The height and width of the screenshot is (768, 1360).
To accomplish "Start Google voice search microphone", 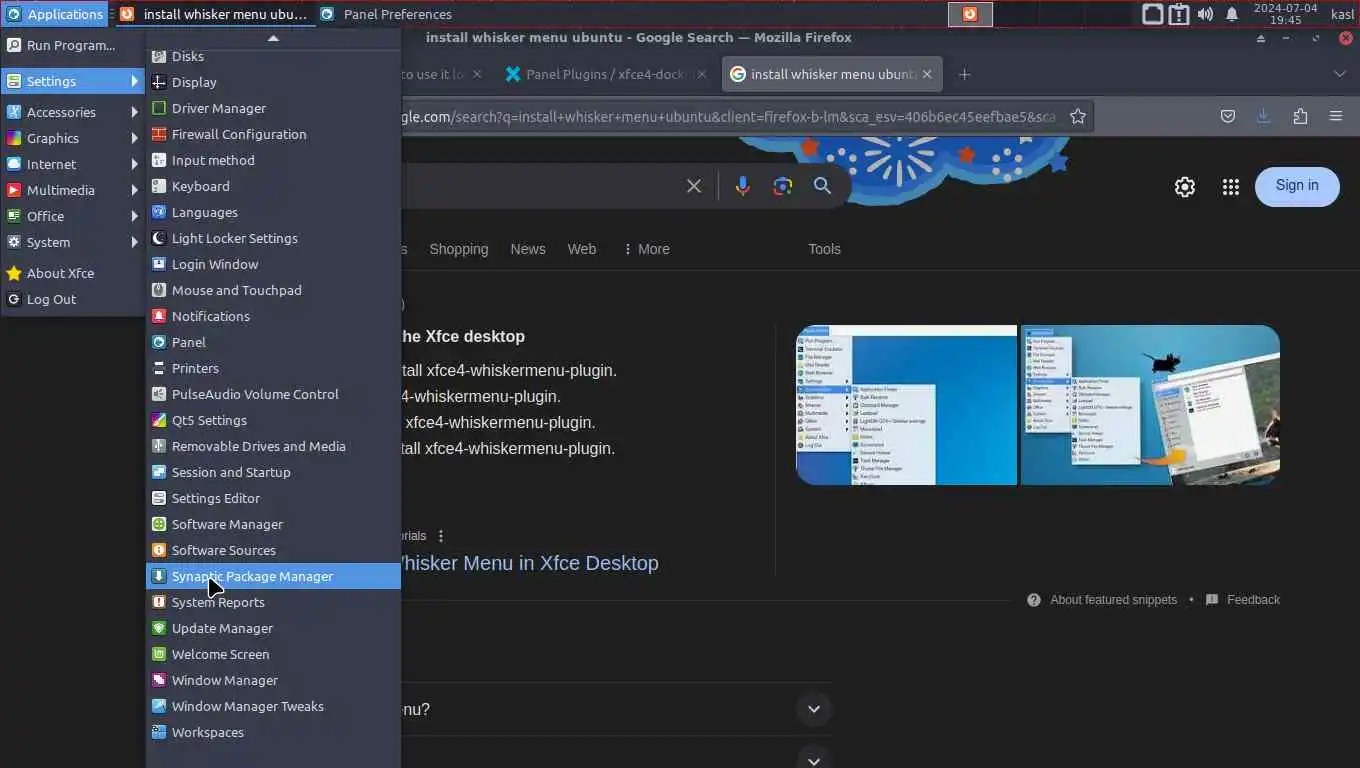I will click(742, 186).
